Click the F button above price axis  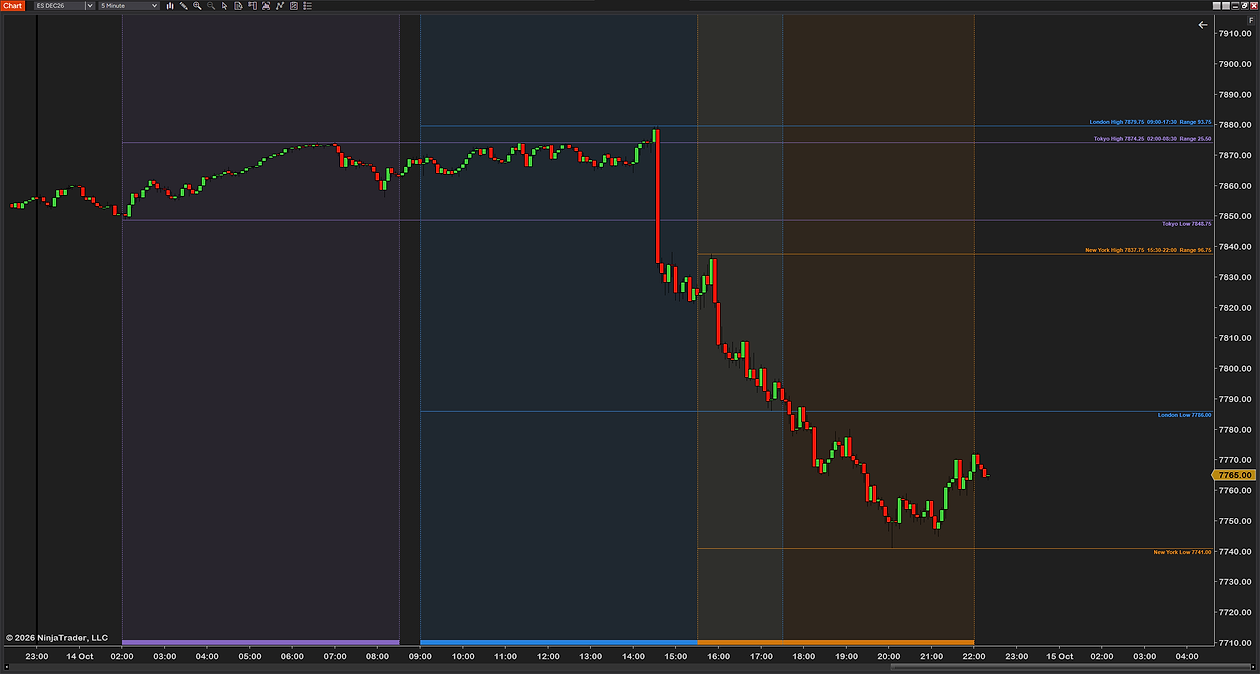pos(1251,20)
